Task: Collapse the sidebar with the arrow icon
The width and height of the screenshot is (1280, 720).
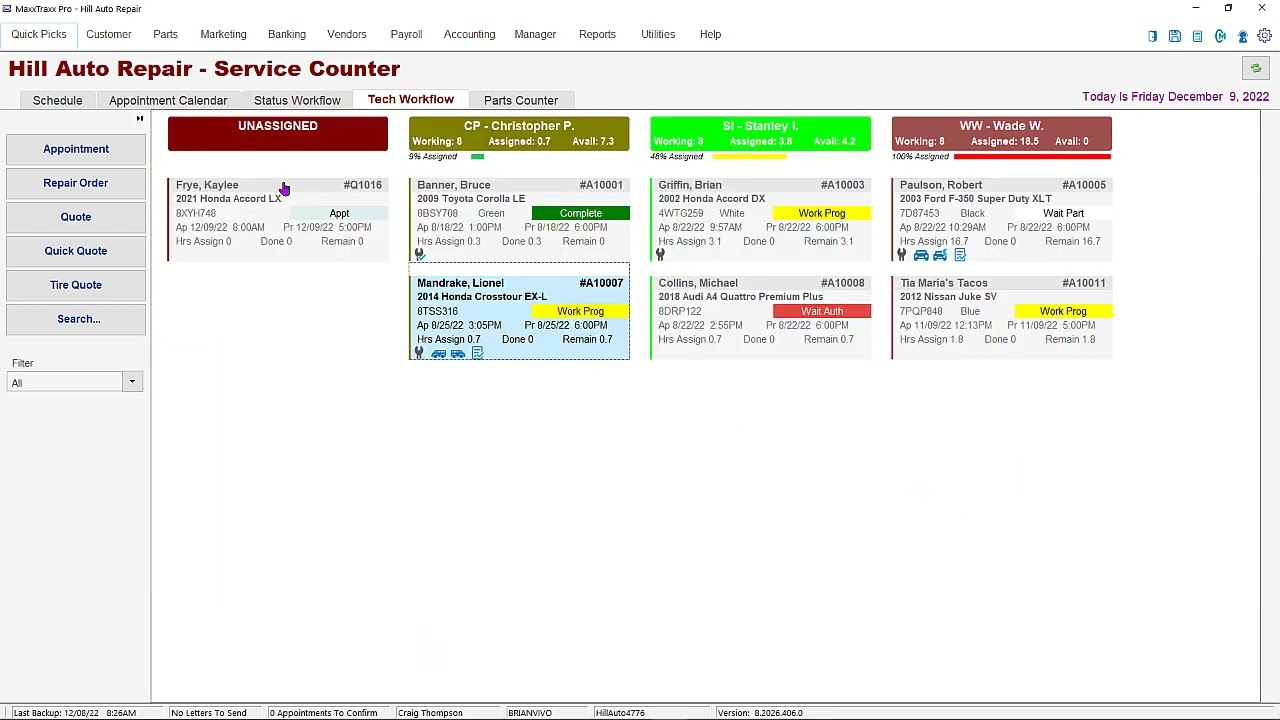Action: 140,119
